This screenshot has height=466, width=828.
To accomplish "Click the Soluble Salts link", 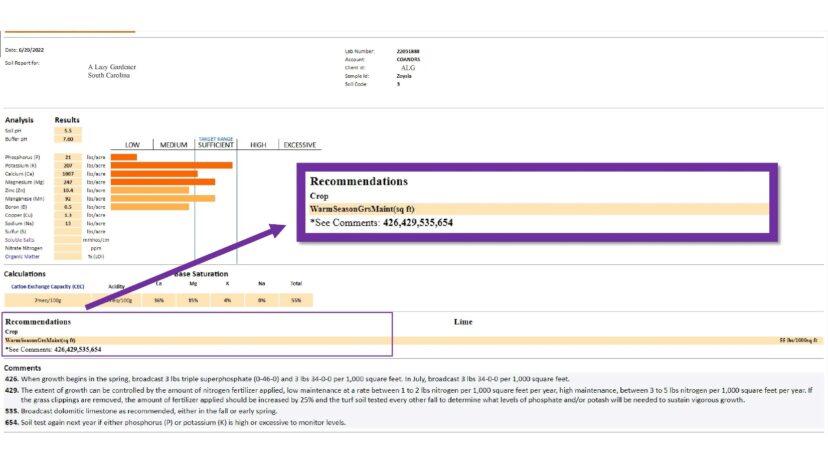I will pyautogui.click(x=20, y=240).
